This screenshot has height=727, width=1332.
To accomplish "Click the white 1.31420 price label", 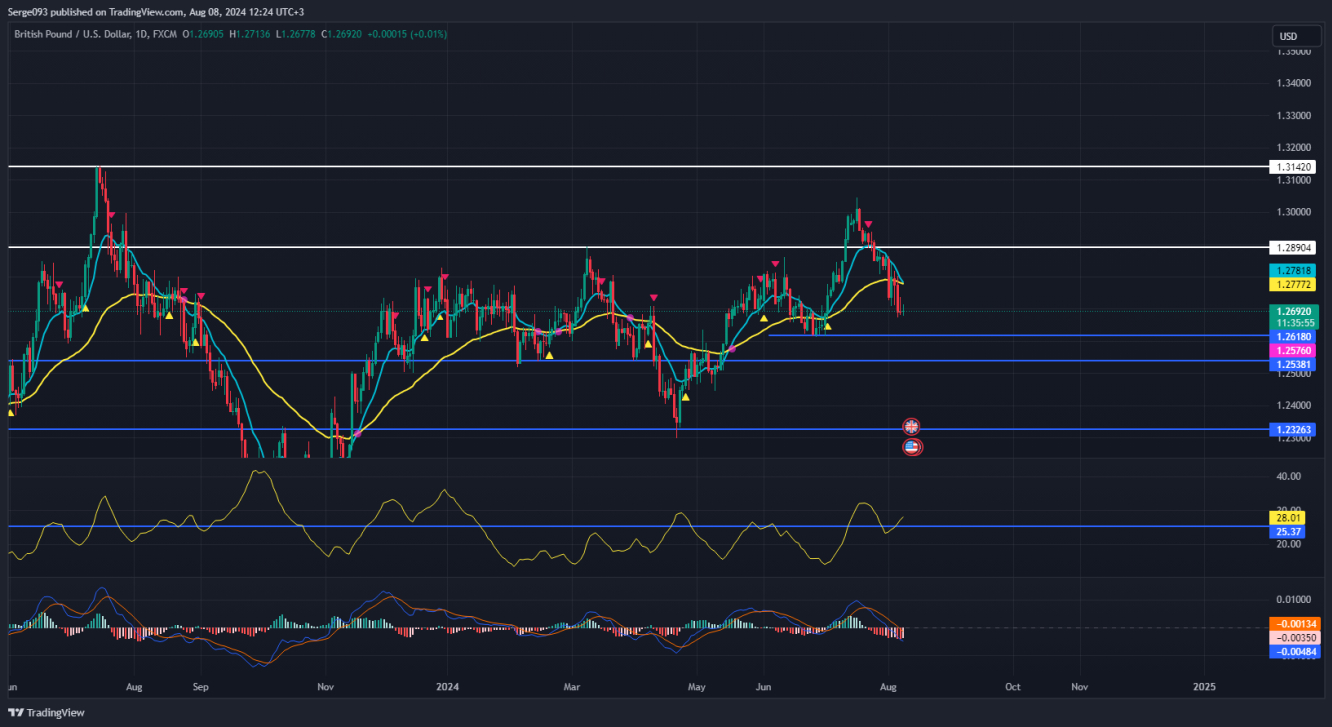I will pyautogui.click(x=1293, y=167).
